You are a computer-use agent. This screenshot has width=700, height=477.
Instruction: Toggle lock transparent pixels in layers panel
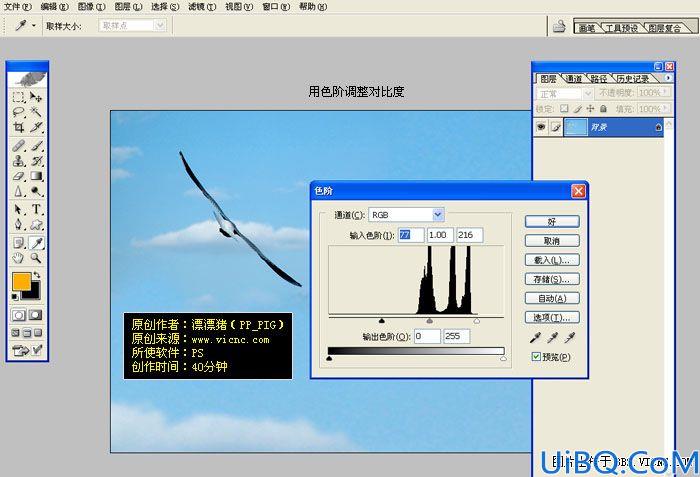[x=564, y=109]
